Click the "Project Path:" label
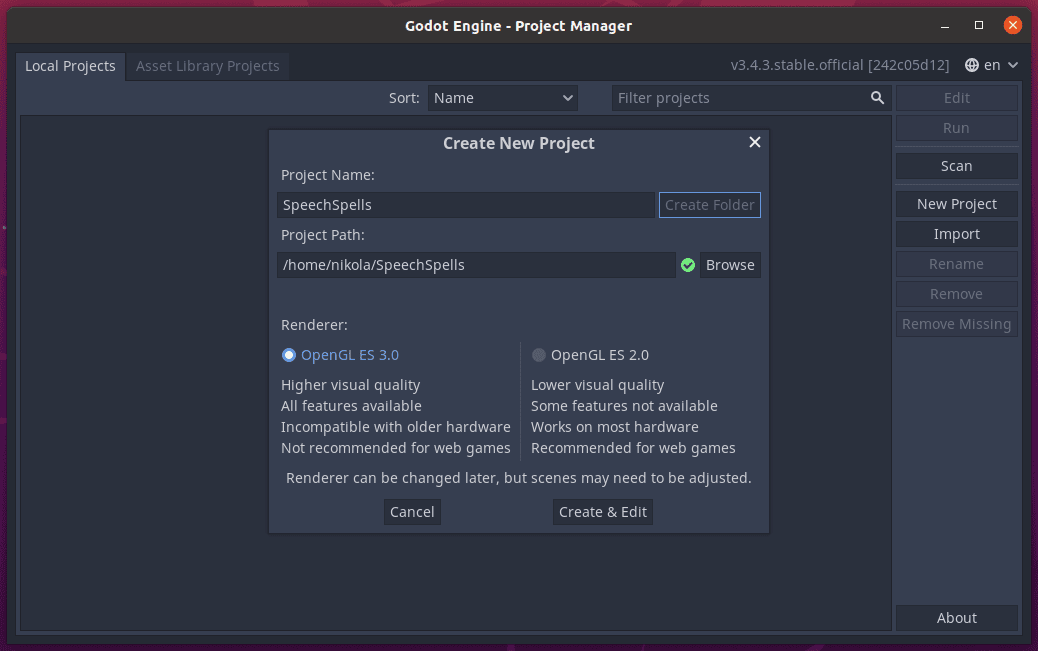 [322, 235]
